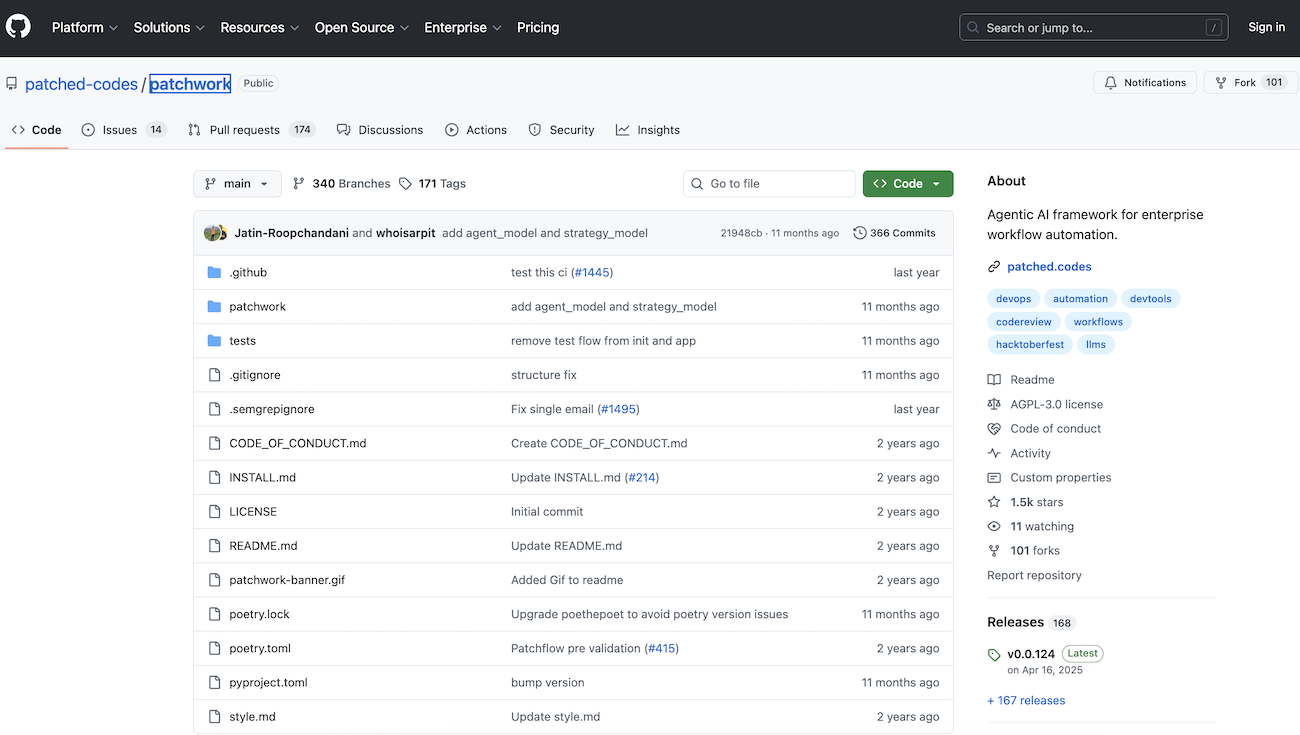The height and width of the screenshot is (735, 1300).
Task: Switch to the Issues tab
Action: pyautogui.click(x=123, y=130)
